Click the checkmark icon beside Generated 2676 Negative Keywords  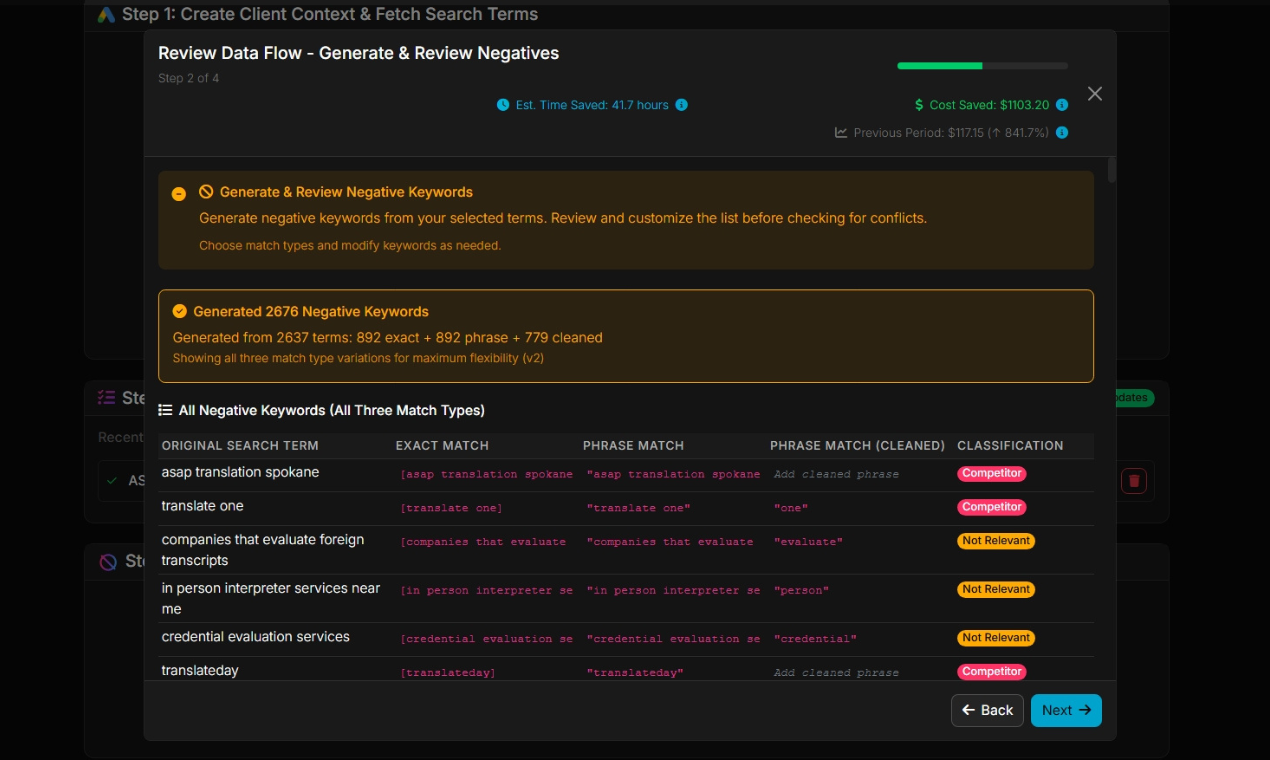180,311
